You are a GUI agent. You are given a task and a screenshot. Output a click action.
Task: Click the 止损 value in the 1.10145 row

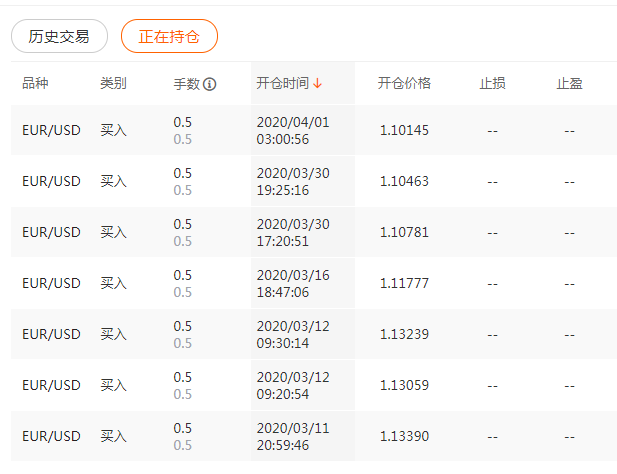492,131
